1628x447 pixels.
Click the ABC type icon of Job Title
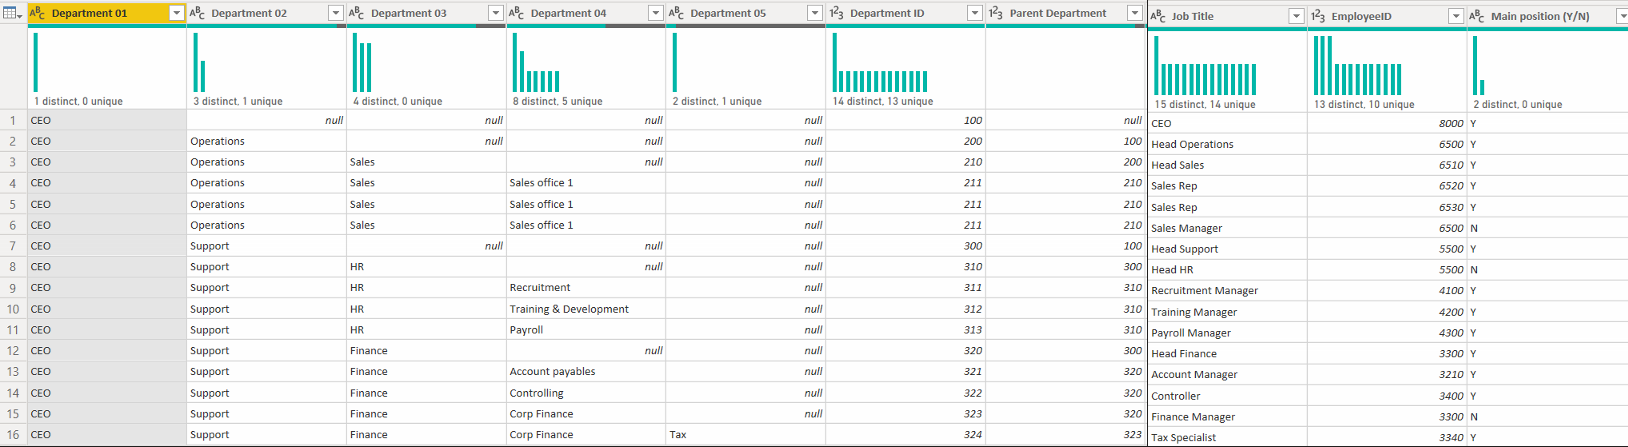point(1158,16)
